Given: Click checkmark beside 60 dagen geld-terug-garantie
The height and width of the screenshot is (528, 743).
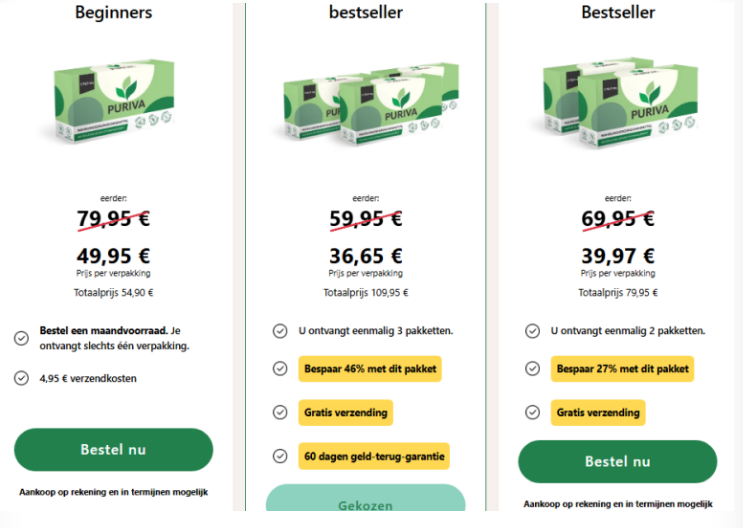Looking at the screenshot, I should pos(280,456).
